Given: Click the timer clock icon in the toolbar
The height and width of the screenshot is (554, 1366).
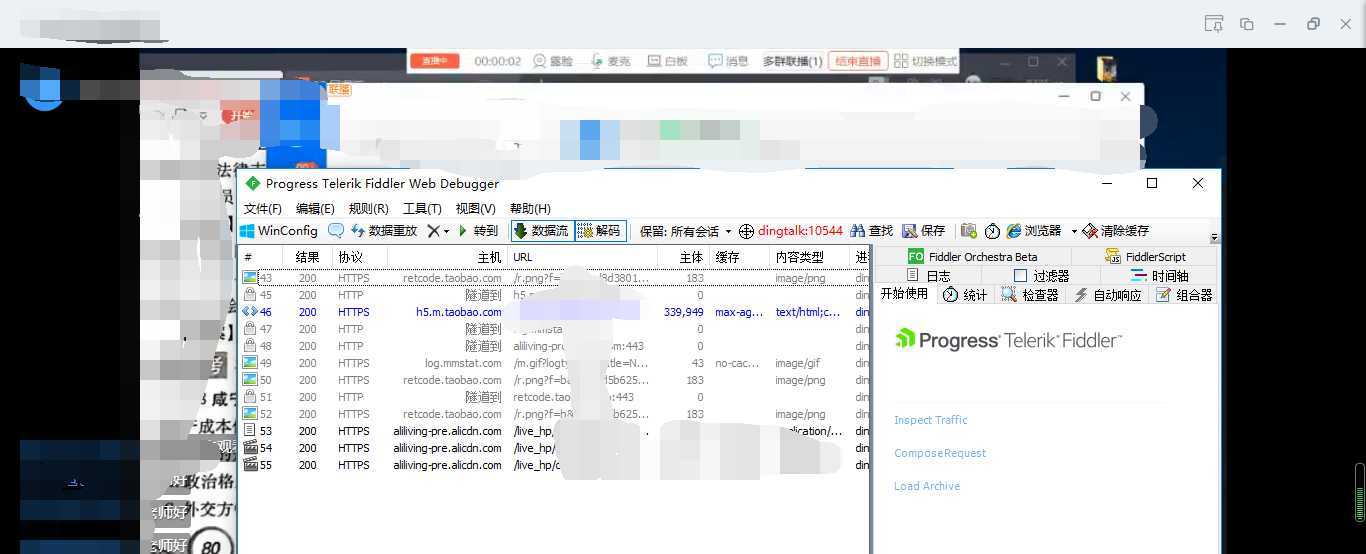Looking at the screenshot, I should pyautogui.click(x=992, y=231).
